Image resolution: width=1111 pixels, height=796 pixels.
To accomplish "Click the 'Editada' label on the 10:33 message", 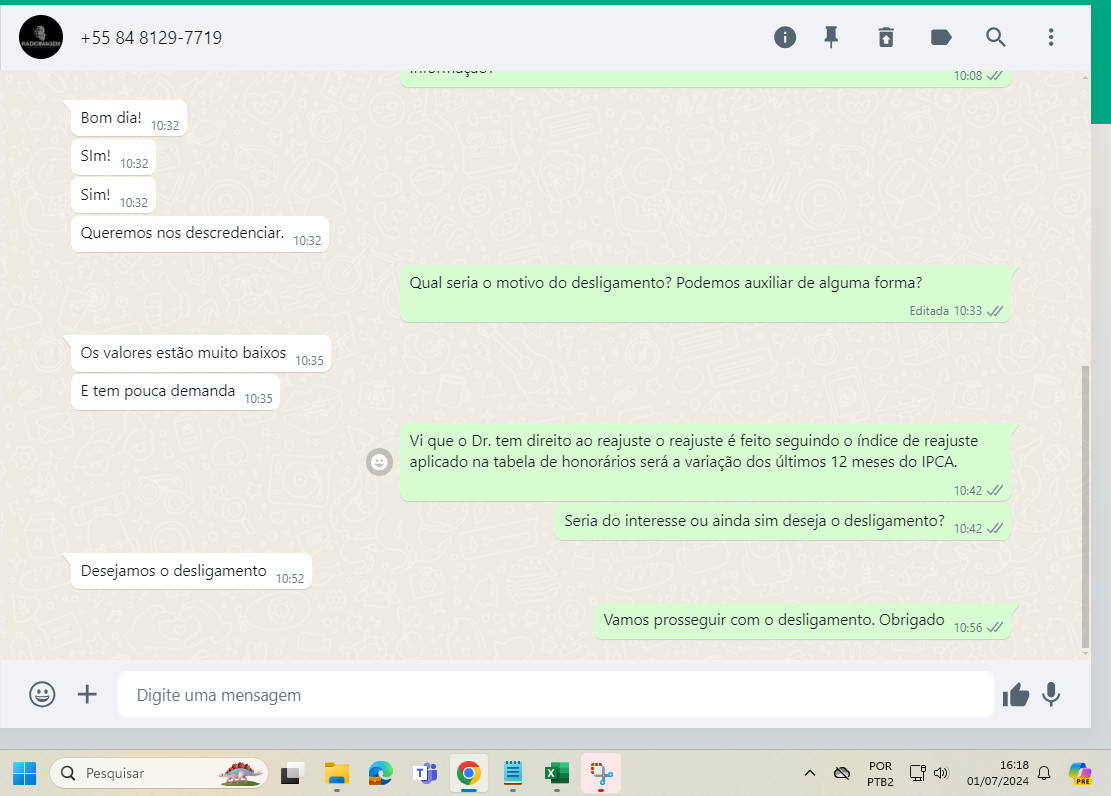I will (x=929, y=311).
